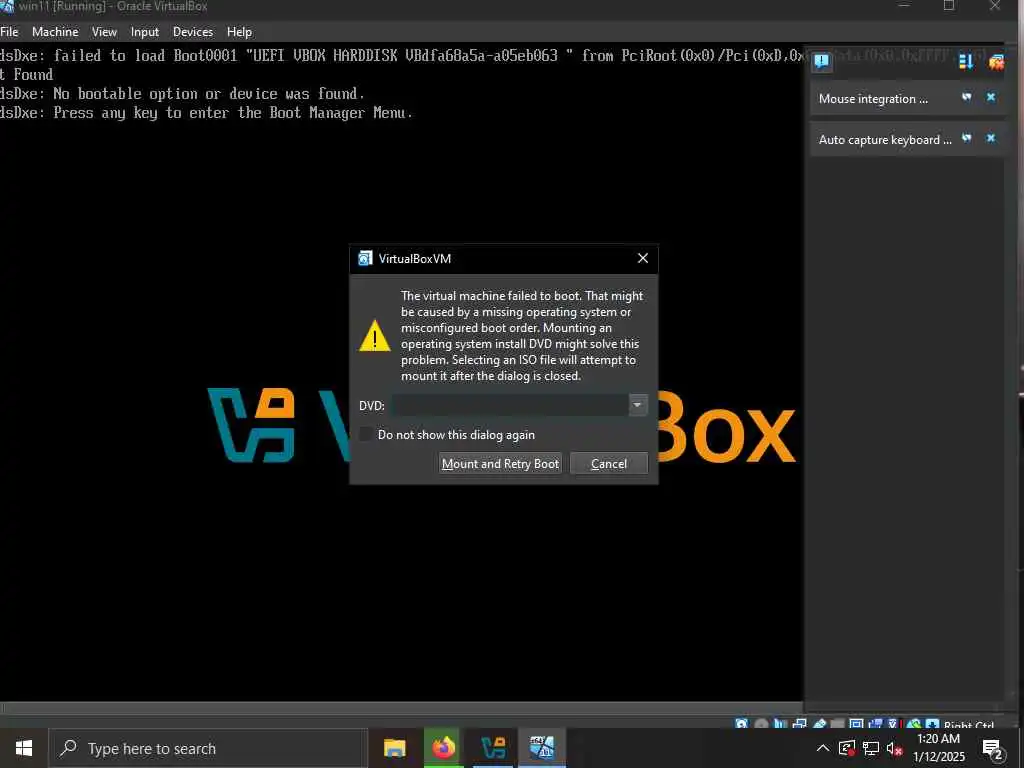Open the Windows Start menu
Viewport: 1024px width, 768px height.
[24, 748]
